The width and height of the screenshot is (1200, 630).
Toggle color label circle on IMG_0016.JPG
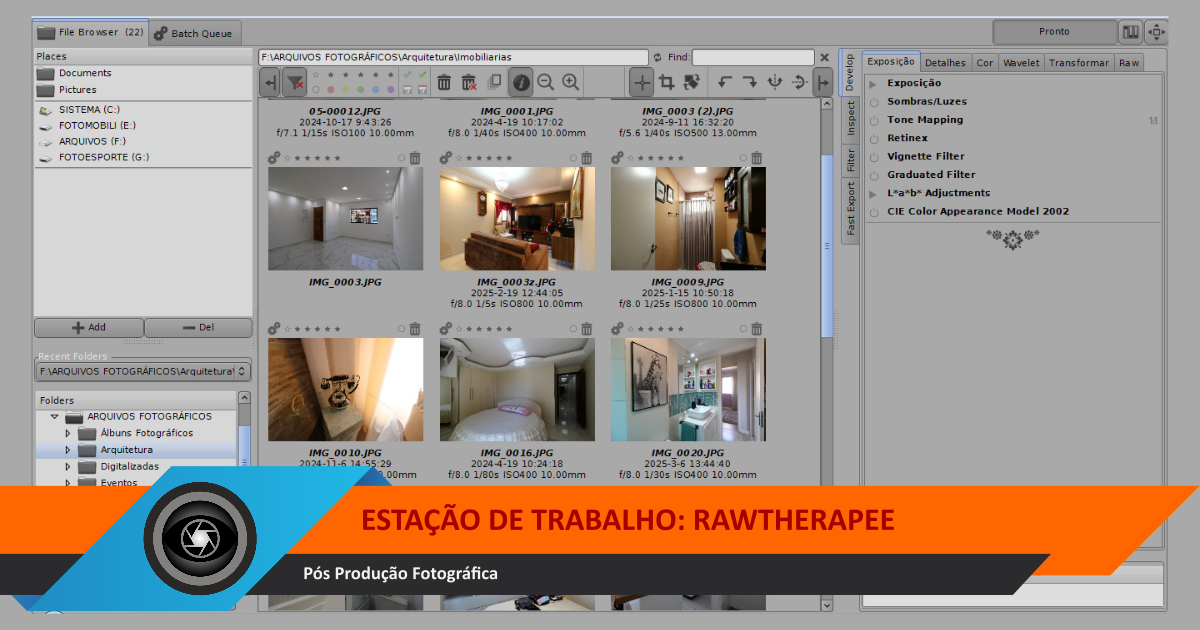[x=573, y=328]
